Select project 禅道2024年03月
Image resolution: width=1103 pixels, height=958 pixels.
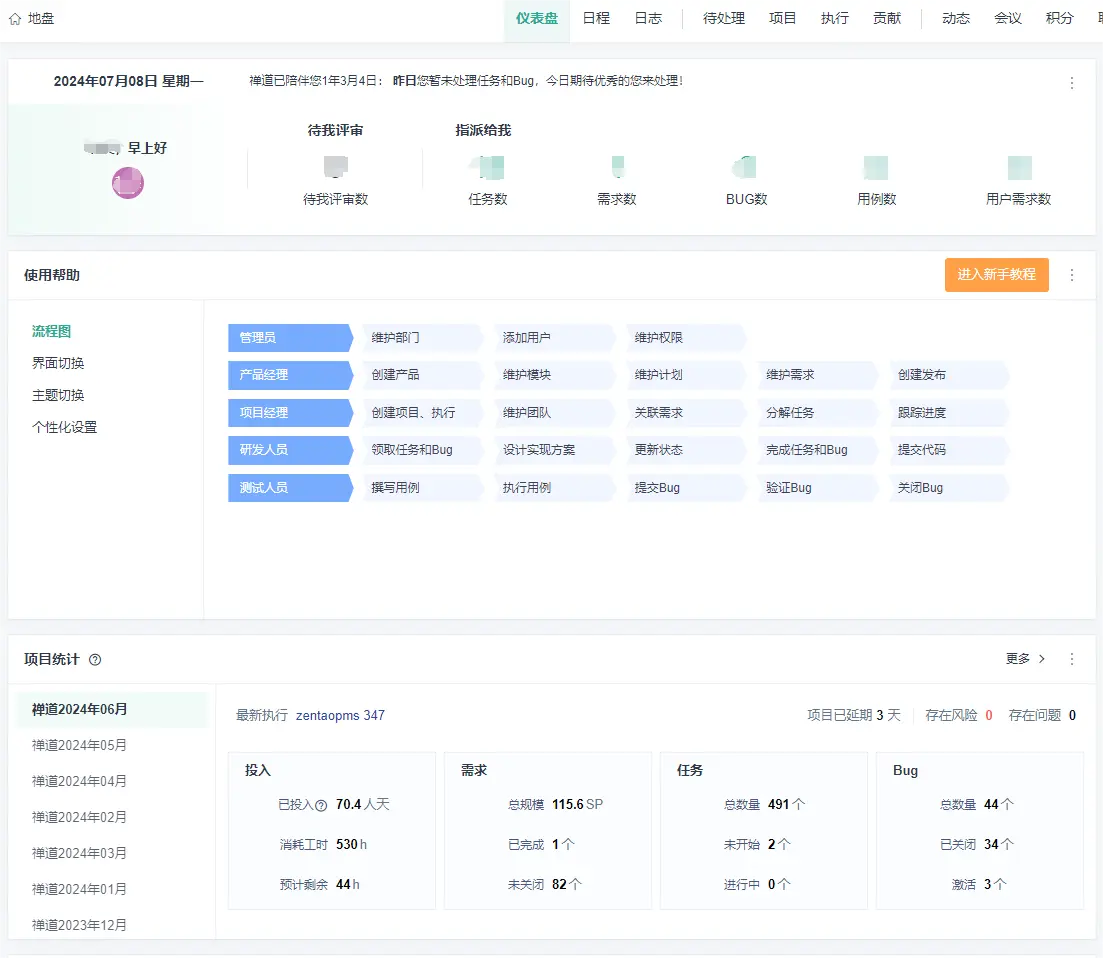(x=112, y=852)
